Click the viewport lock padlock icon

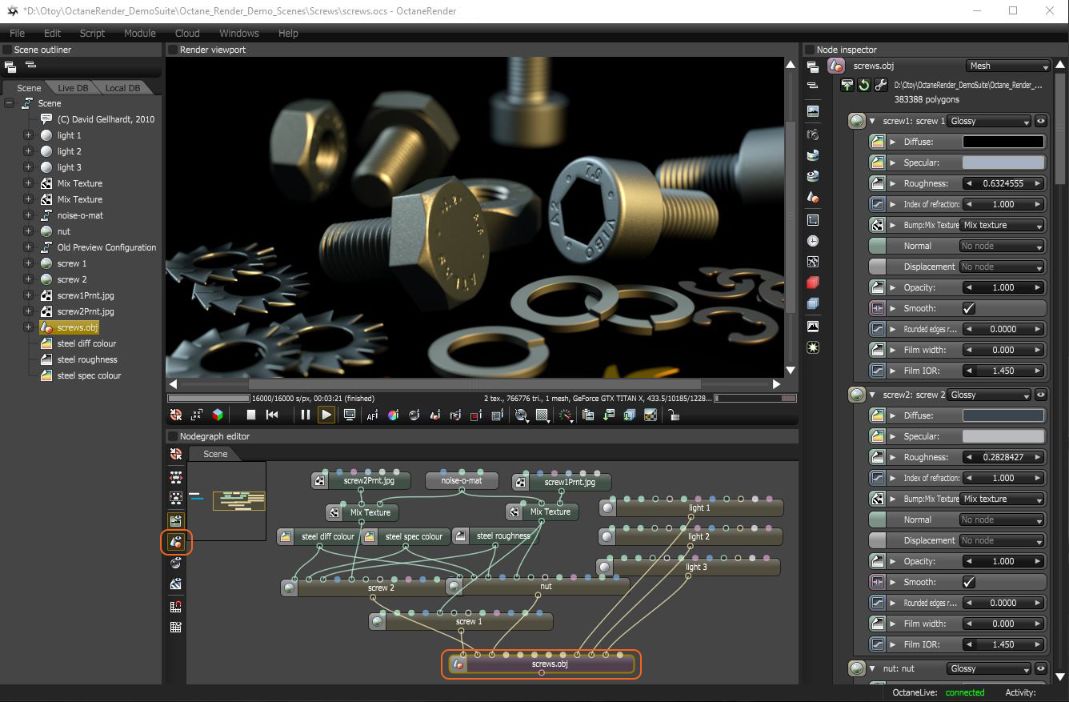pos(675,415)
